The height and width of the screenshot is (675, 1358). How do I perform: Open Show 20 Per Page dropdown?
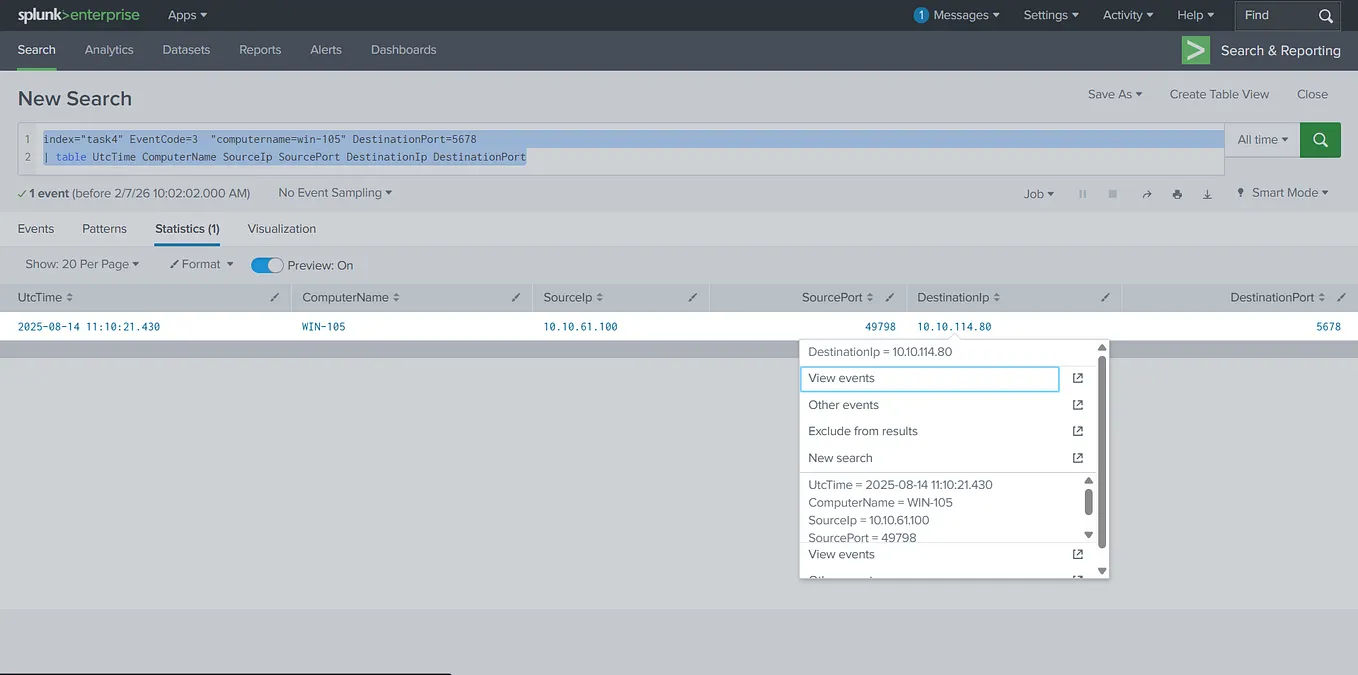pos(82,265)
